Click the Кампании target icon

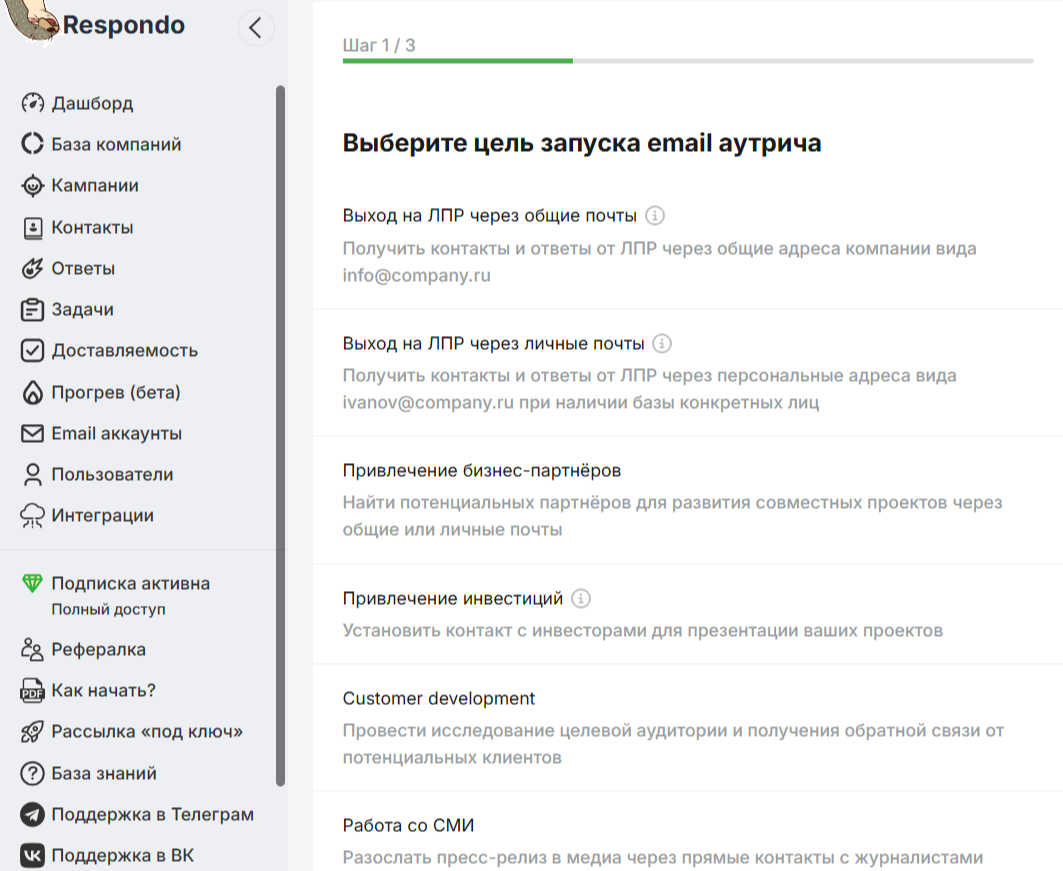(x=33, y=185)
